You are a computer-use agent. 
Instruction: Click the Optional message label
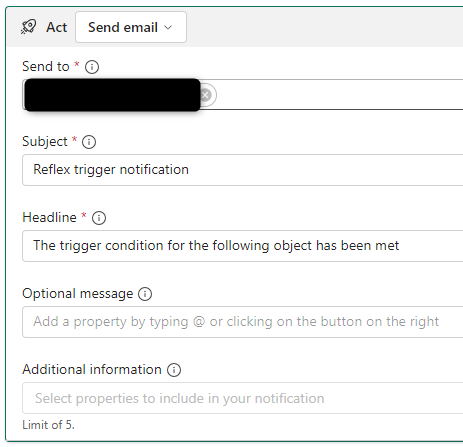(78, 294)
